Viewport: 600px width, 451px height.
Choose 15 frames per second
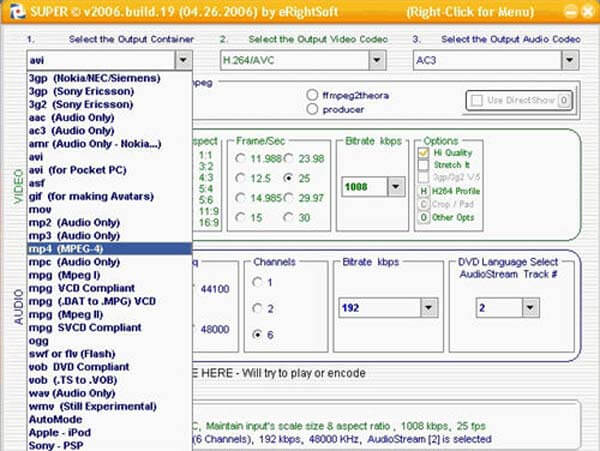click(240, 217)
